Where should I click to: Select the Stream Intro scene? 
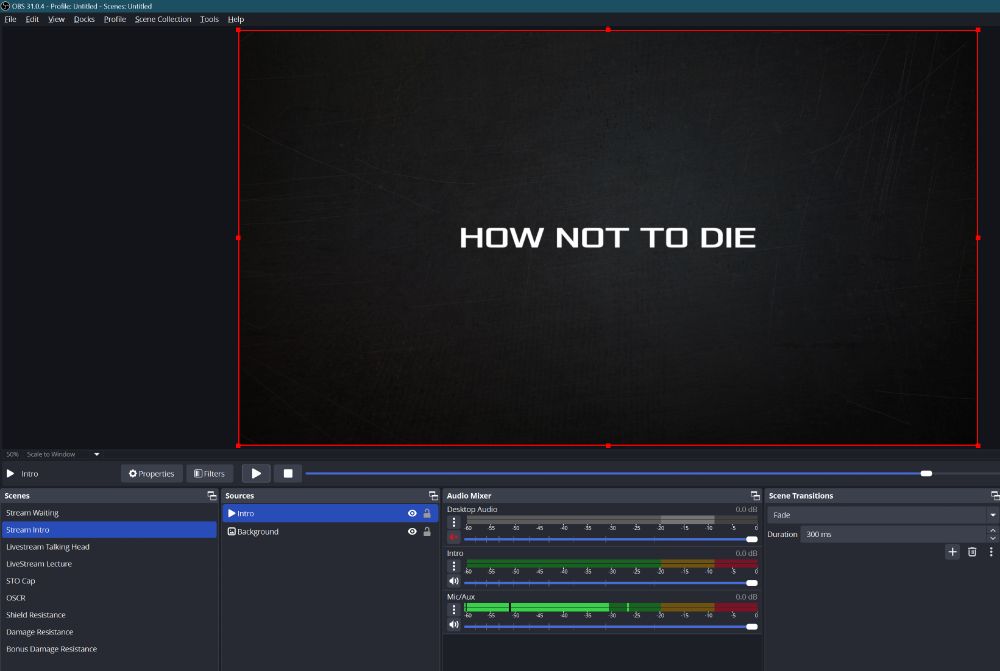[x=109, y=530]
